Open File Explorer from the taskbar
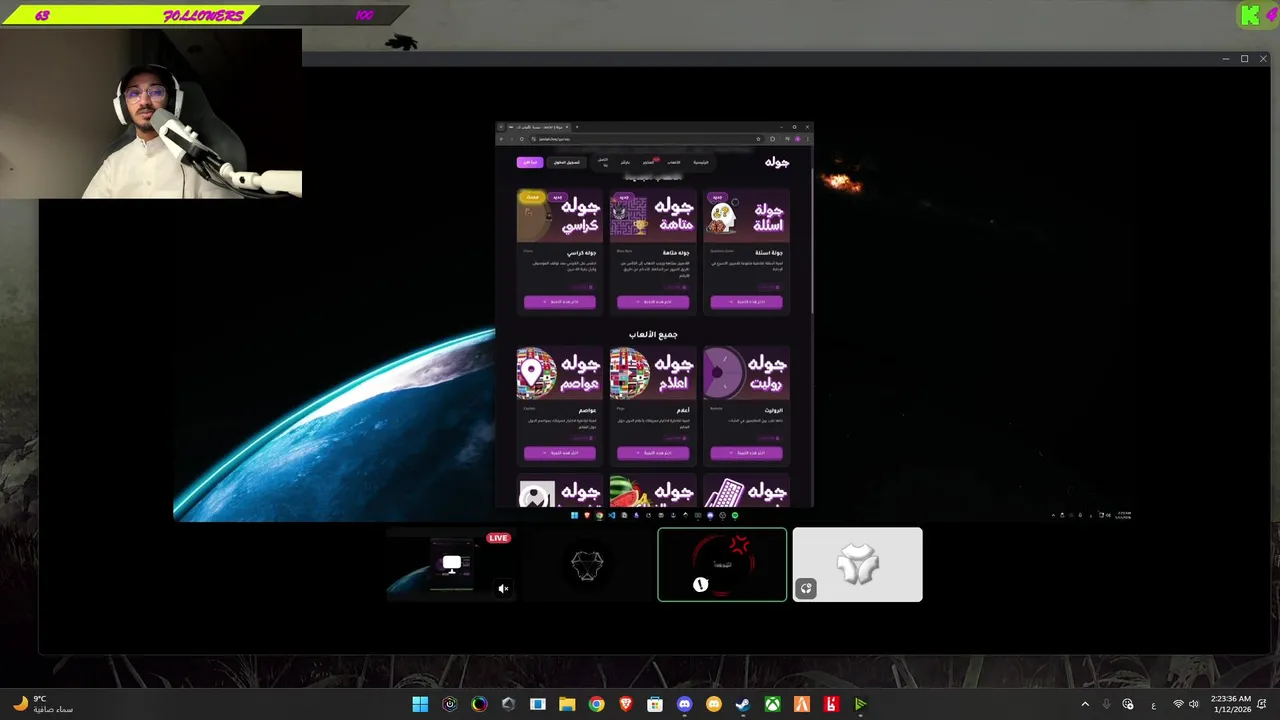1280x720 pixels. (567, 704)
